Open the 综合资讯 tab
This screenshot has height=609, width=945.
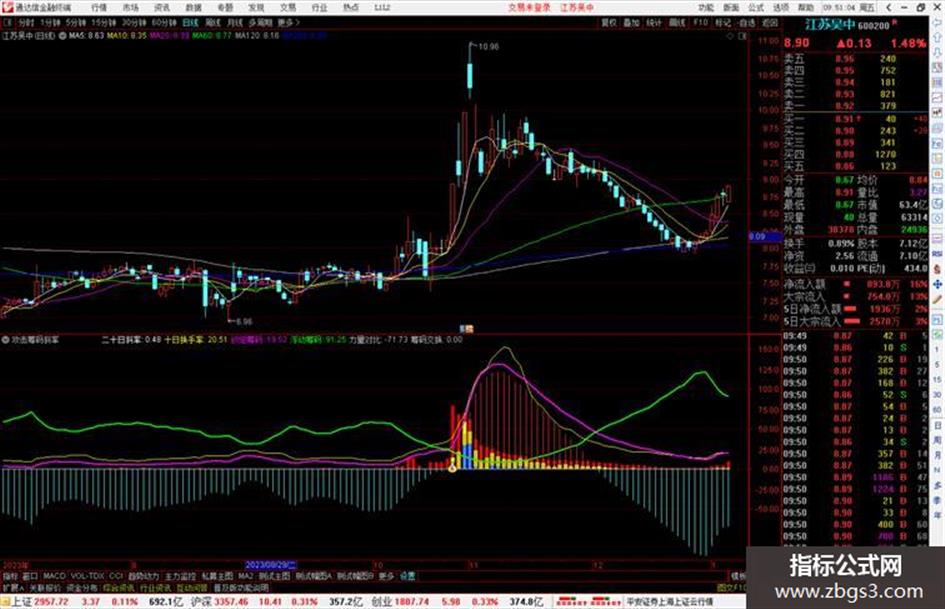[x=119, y=588]
